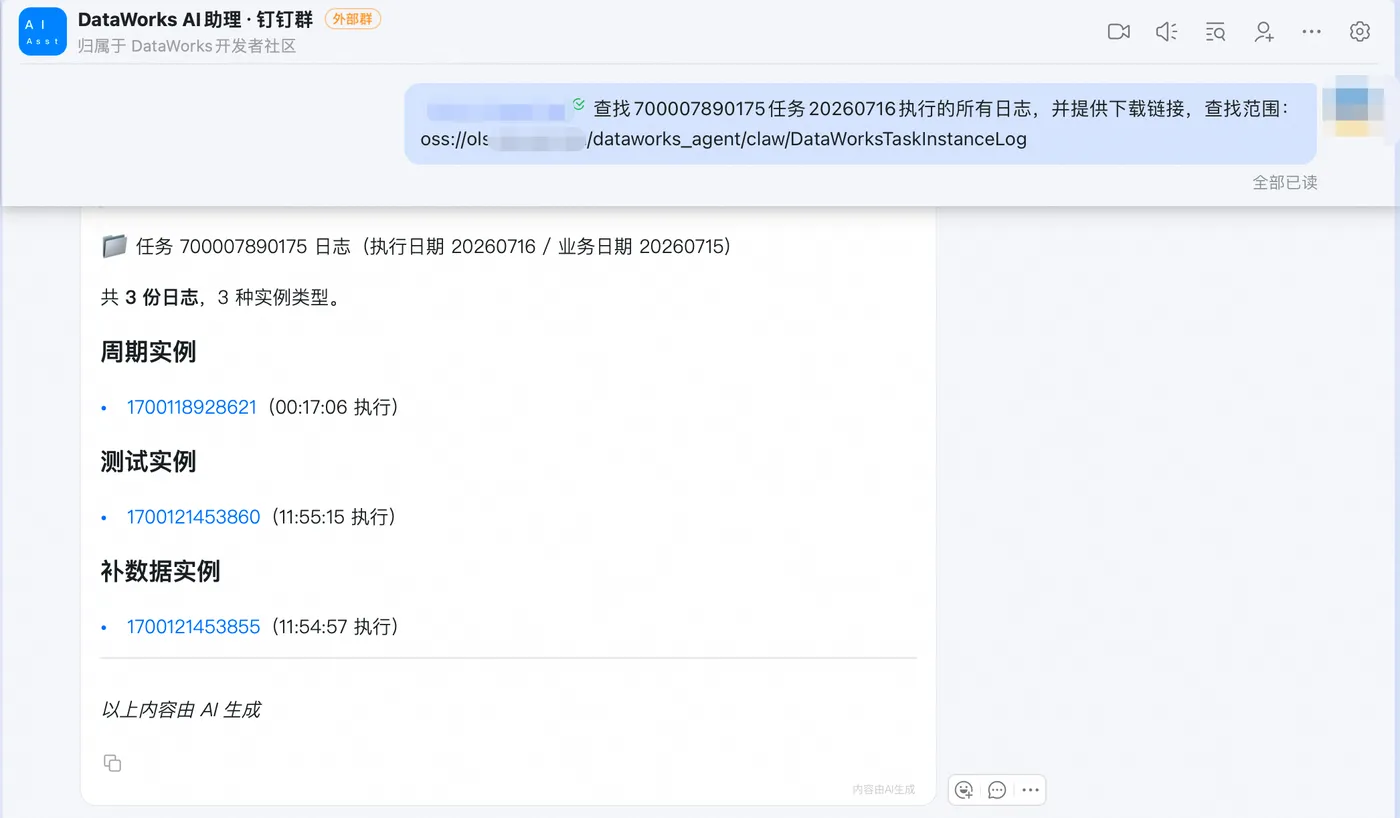Open the chat history search icon

1215,32
